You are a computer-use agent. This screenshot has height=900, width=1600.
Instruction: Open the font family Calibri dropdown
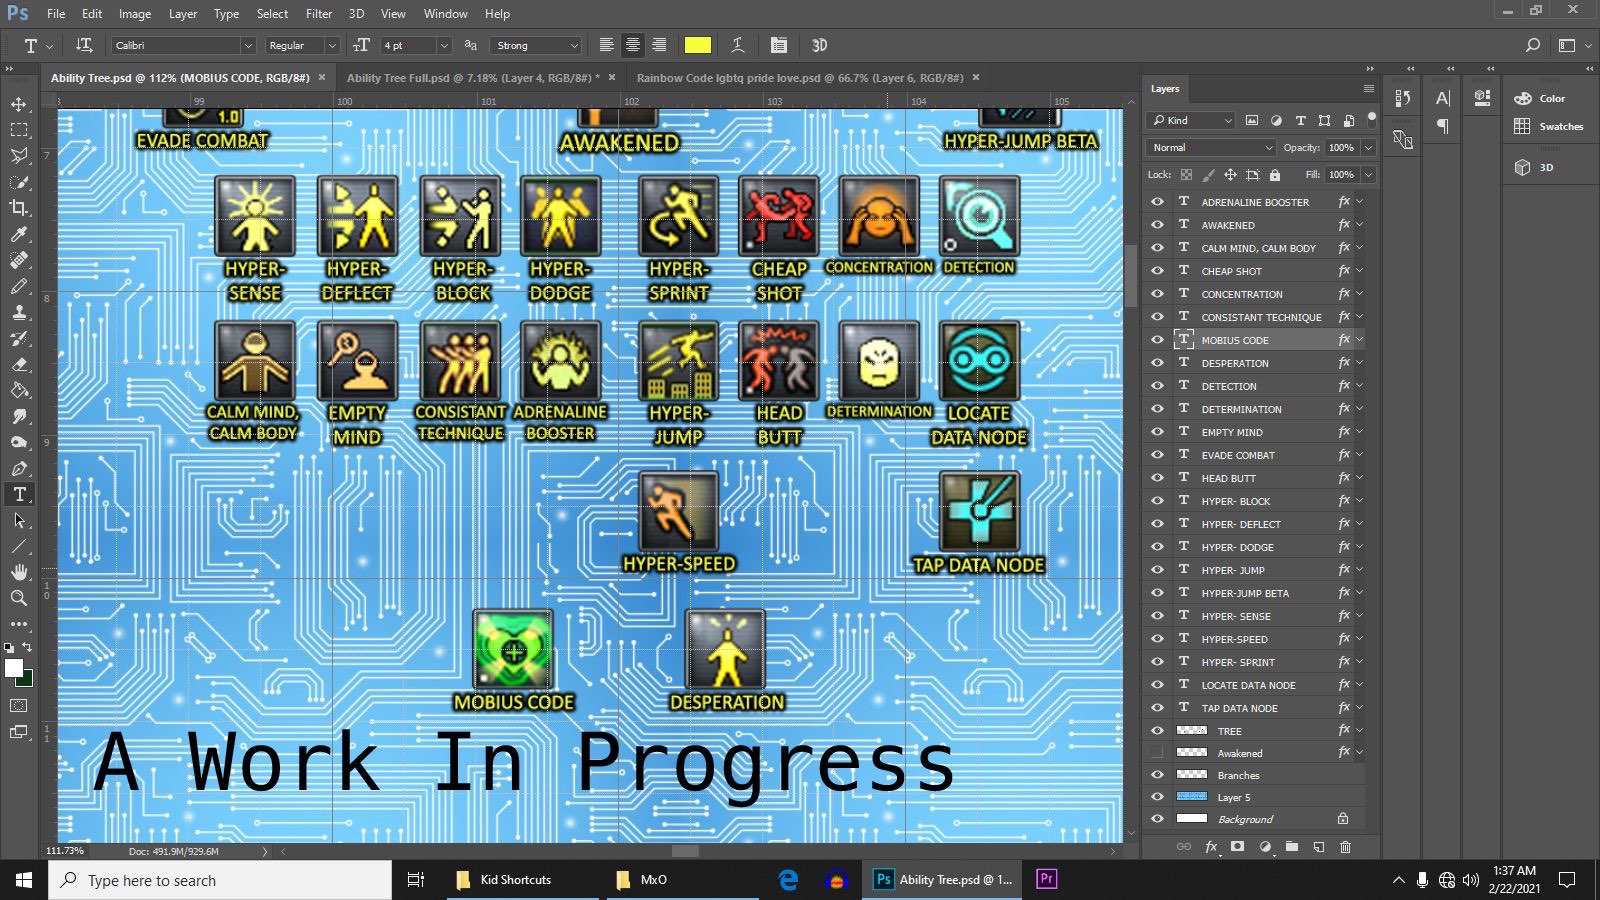247,46
